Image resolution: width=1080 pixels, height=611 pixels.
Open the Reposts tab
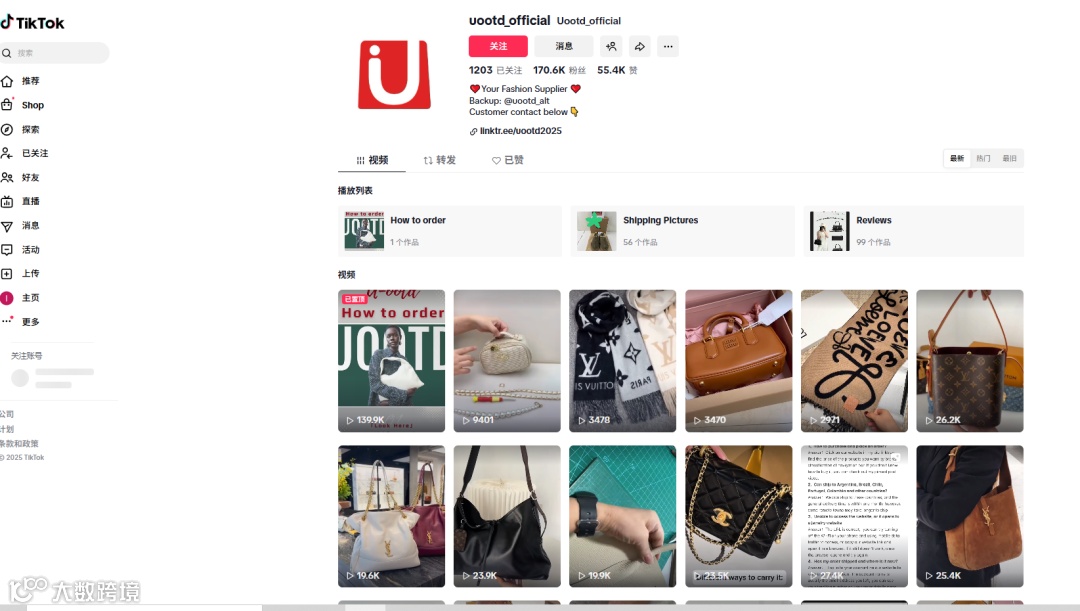coord(439,160)
